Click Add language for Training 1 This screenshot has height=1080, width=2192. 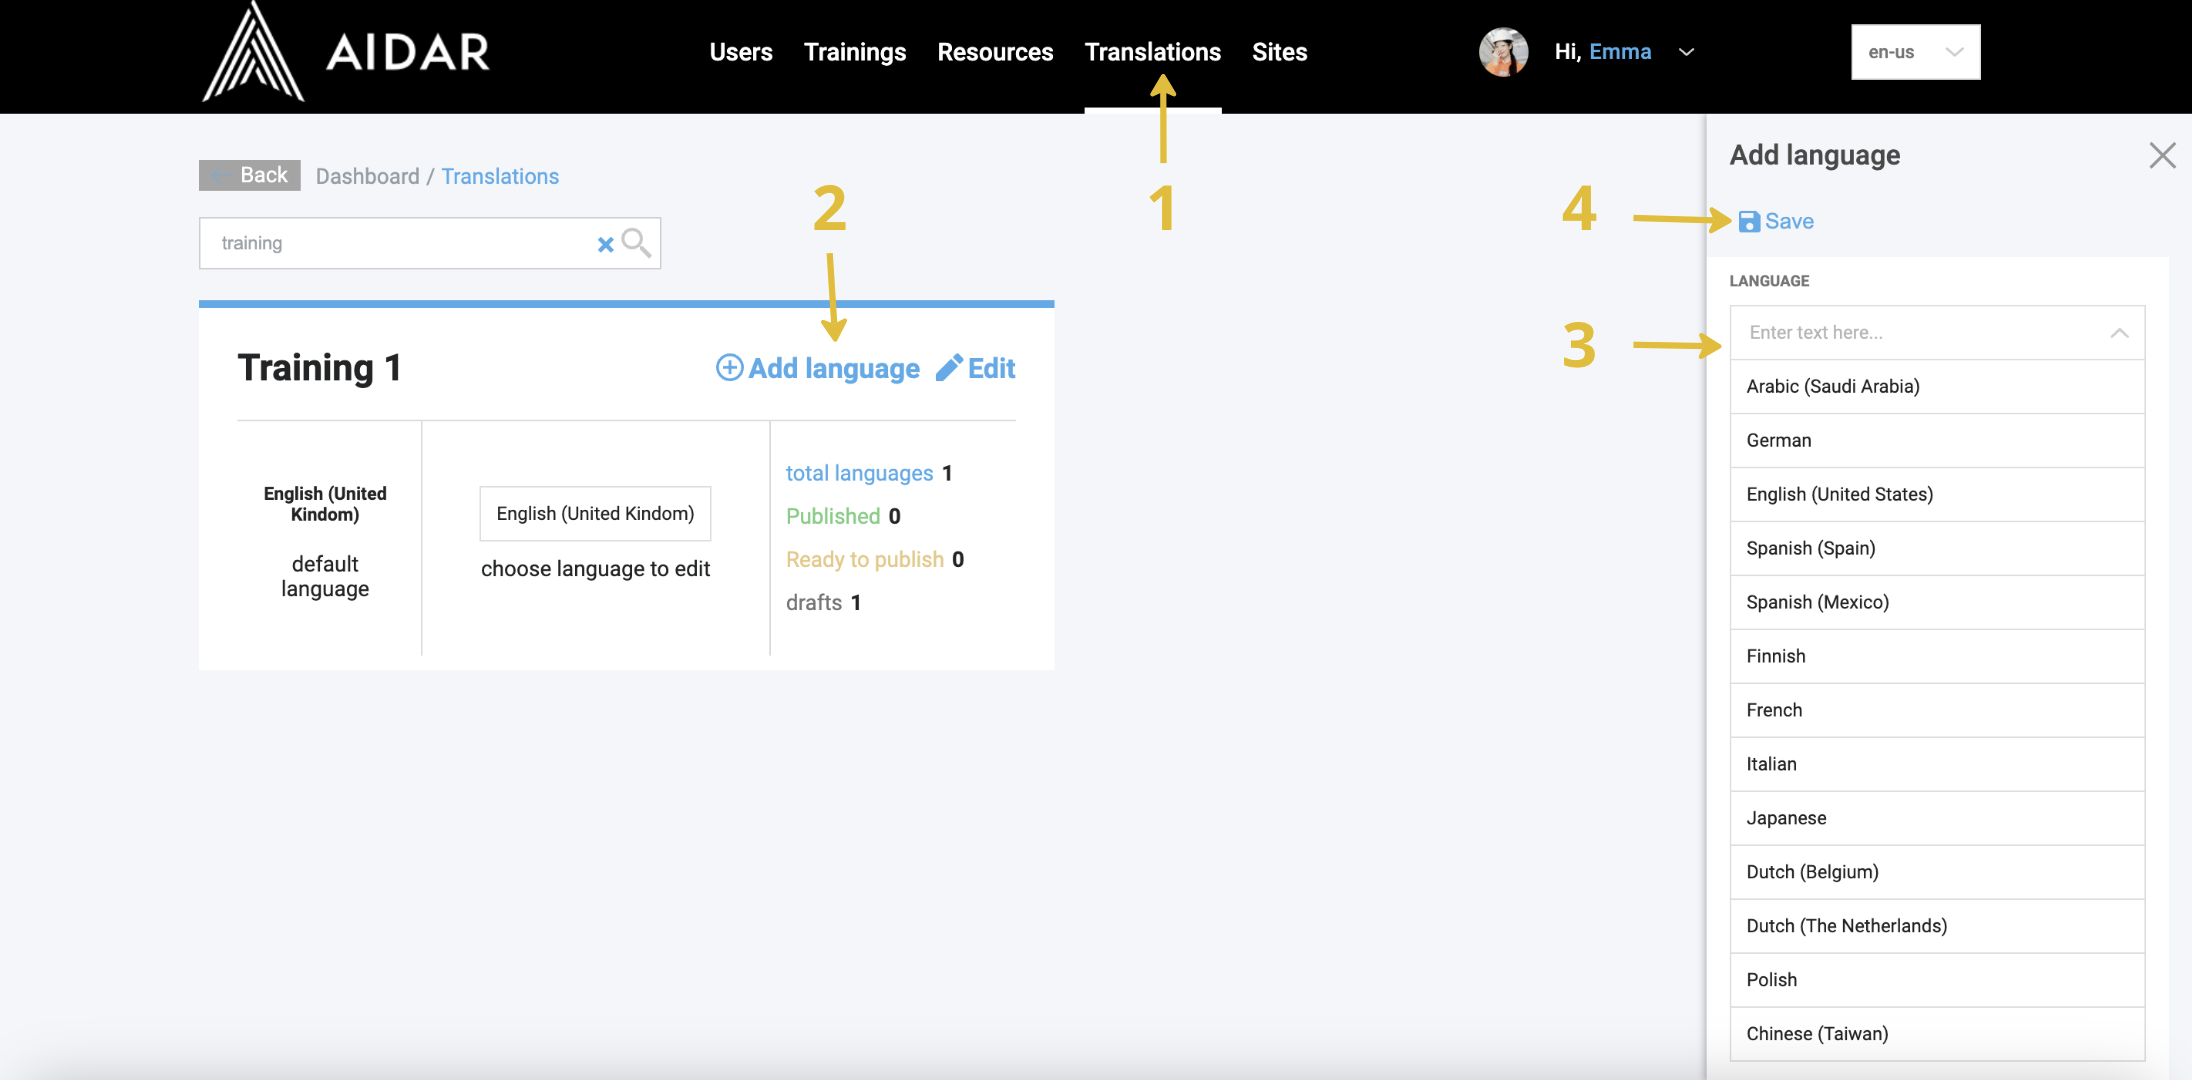click(818, 368)
